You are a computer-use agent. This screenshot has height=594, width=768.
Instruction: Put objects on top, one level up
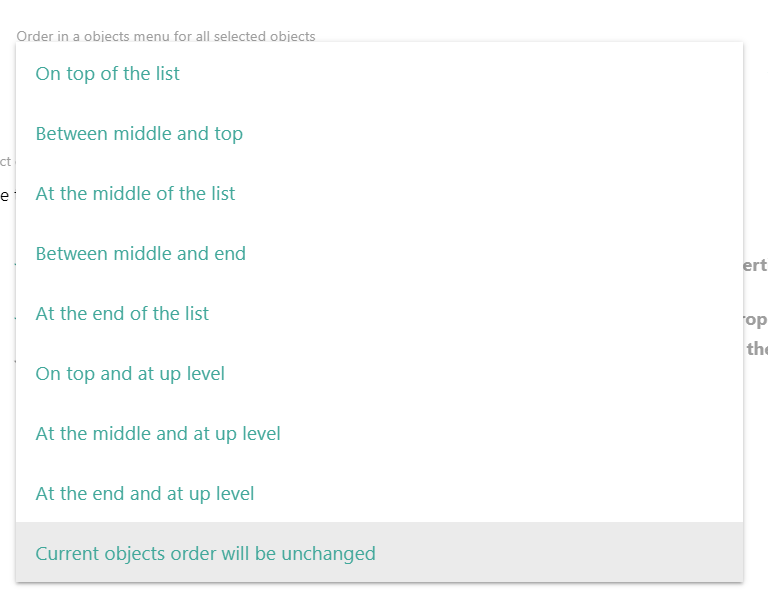130,373
